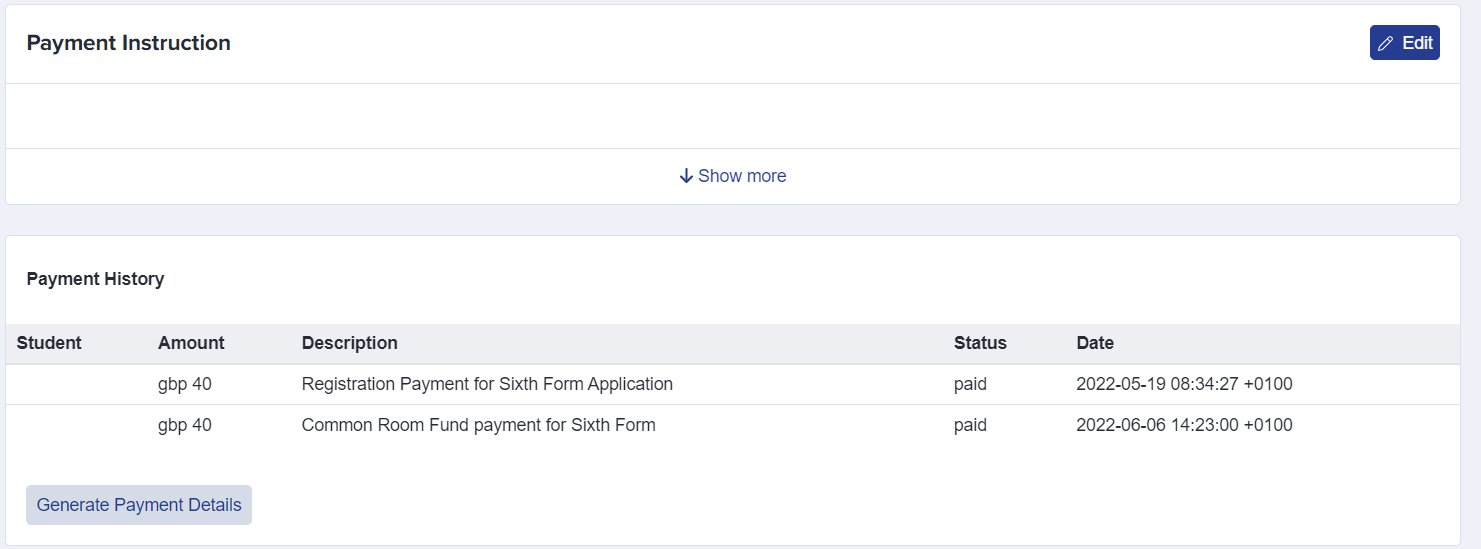Select the 2022-05-19 08:34:27 date cell

click(x=1185, y=384)
